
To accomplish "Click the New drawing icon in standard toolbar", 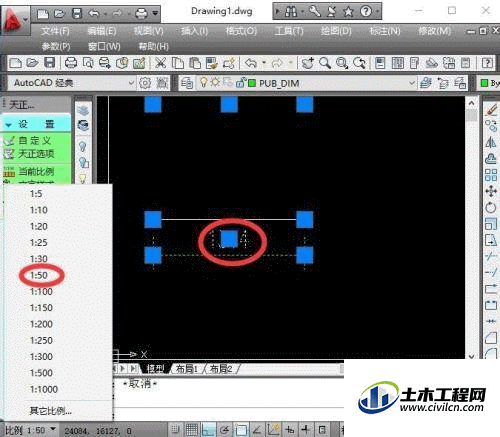I will (x=15, y=63).
